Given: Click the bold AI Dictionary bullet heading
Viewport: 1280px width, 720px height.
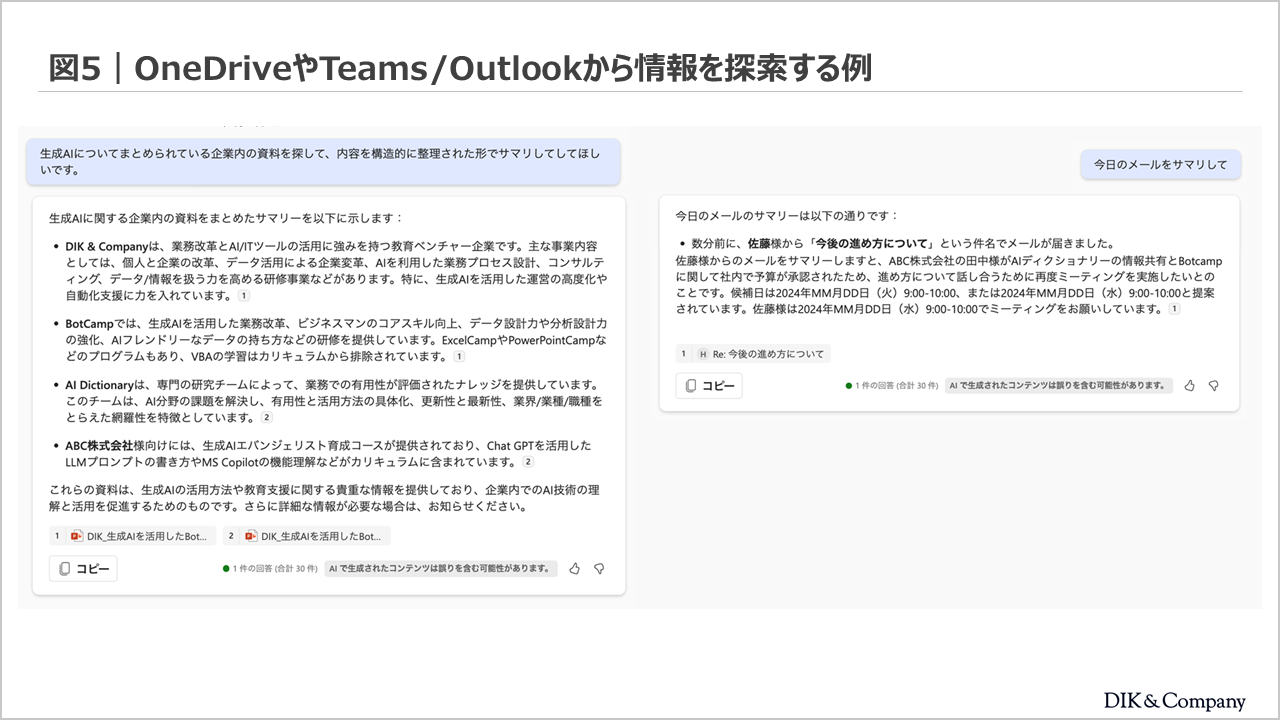Looking at the screenshot, I should point(99,385).
